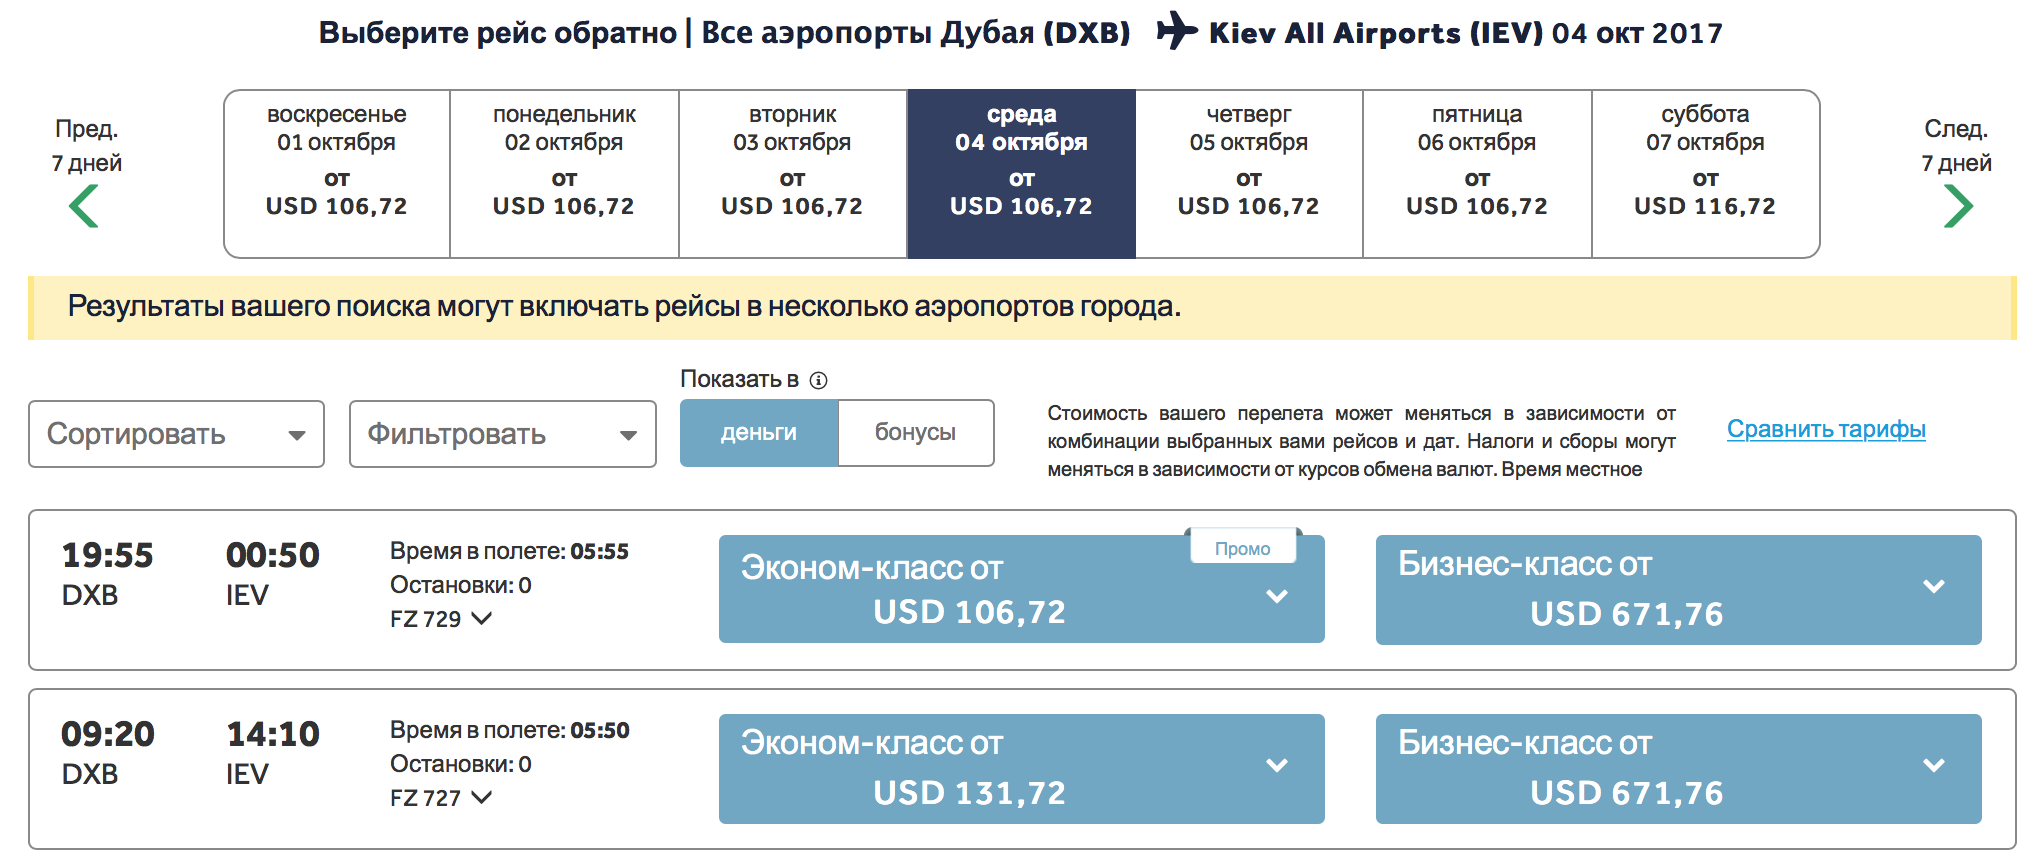
Task: Expand FZ 729 flight details chevron
Action: [x=482, y=618]
